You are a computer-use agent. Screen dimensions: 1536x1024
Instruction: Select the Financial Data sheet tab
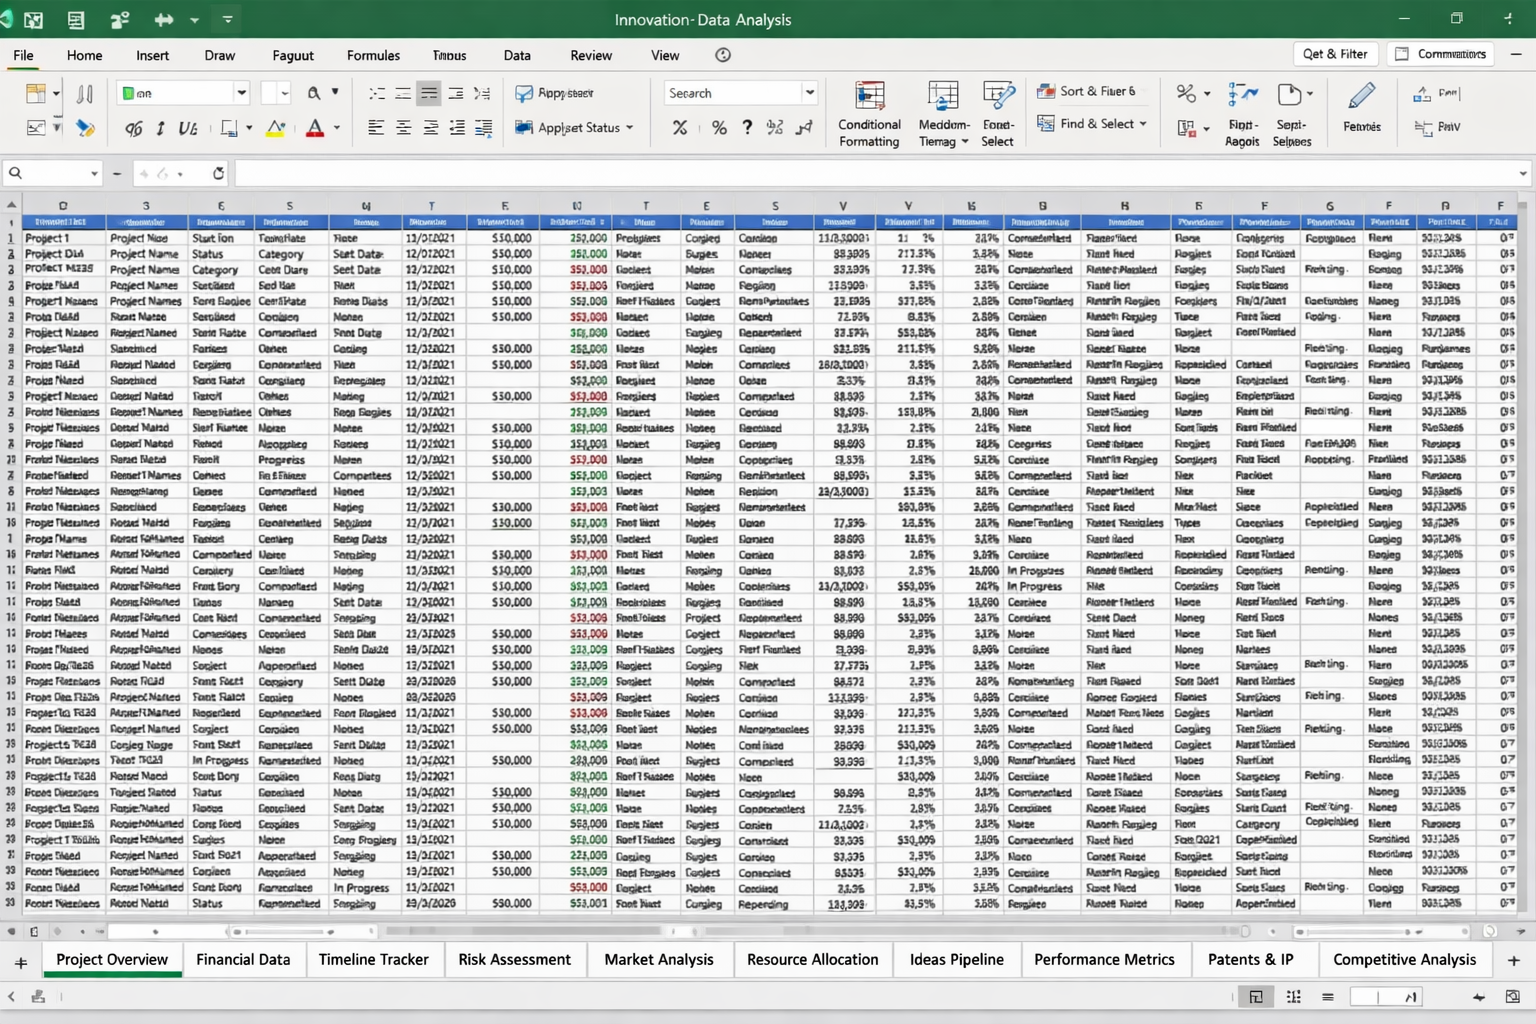[x=243, y=959]
